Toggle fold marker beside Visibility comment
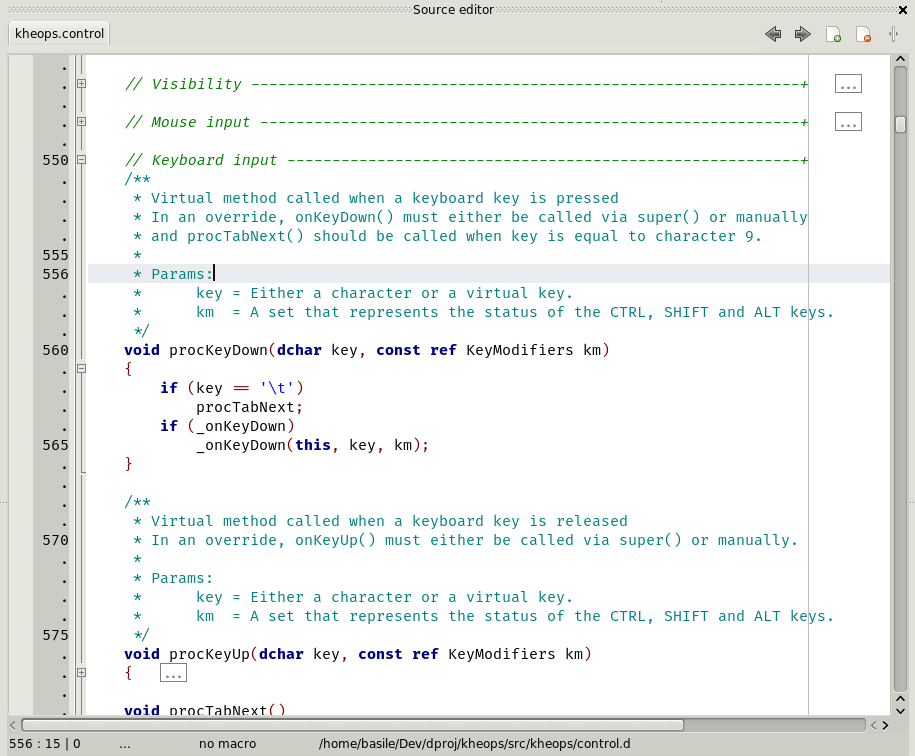The image size is (915, 756). [82, 84]
